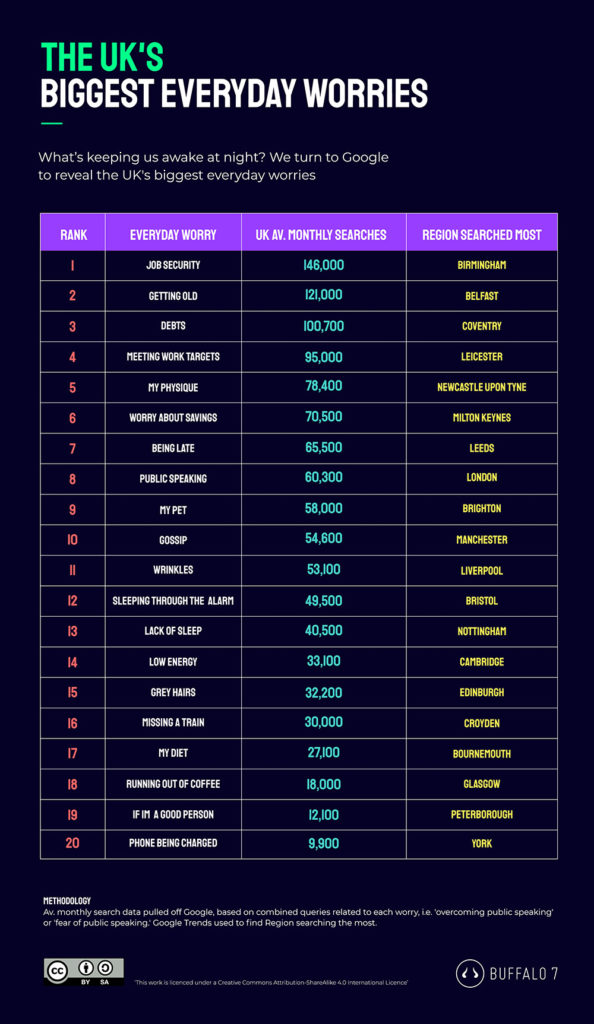Click the NEWCASTLE UPON TYNE region cell
This screenshot has width=594, height=1024.
pyautogui.click(x=482, y=387)
